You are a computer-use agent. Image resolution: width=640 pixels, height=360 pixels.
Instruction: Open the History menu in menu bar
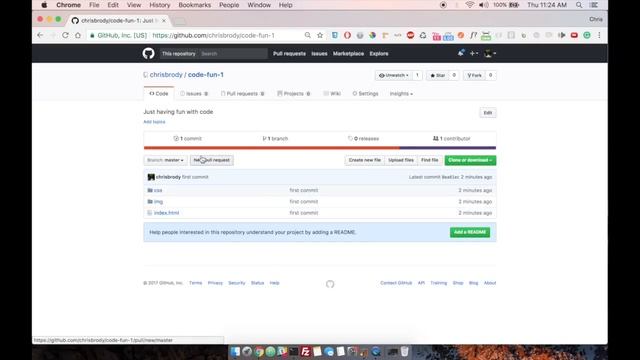click(x=160, y=5)
